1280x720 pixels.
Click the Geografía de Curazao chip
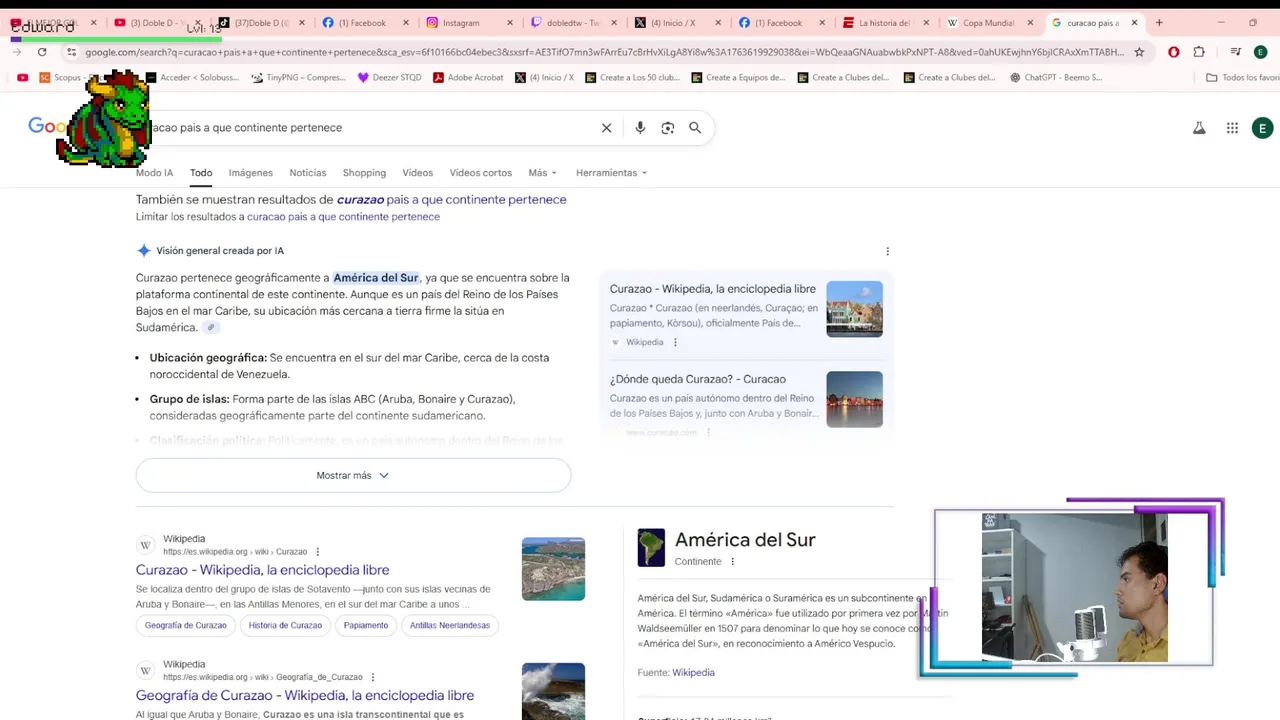pyautogui.click(x=185, y=625)
